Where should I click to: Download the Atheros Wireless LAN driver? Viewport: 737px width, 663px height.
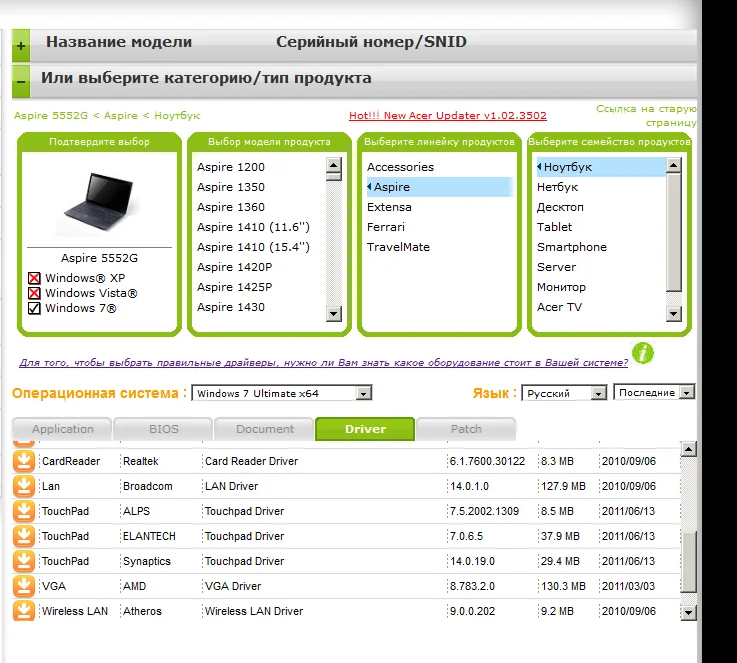[24, 611]
